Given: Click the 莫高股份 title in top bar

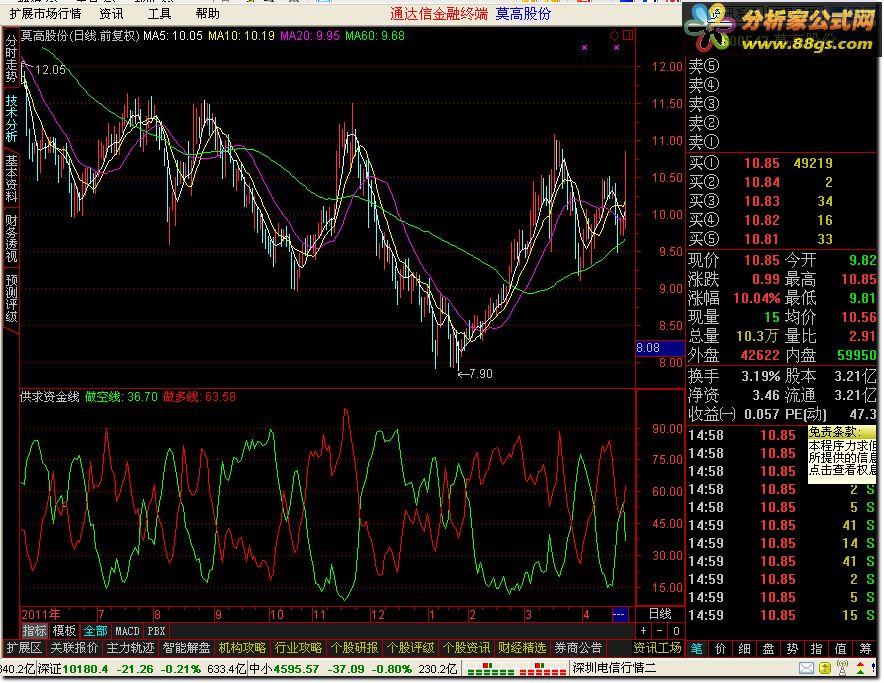Looking at the screenshot, I should pos(523,14).
